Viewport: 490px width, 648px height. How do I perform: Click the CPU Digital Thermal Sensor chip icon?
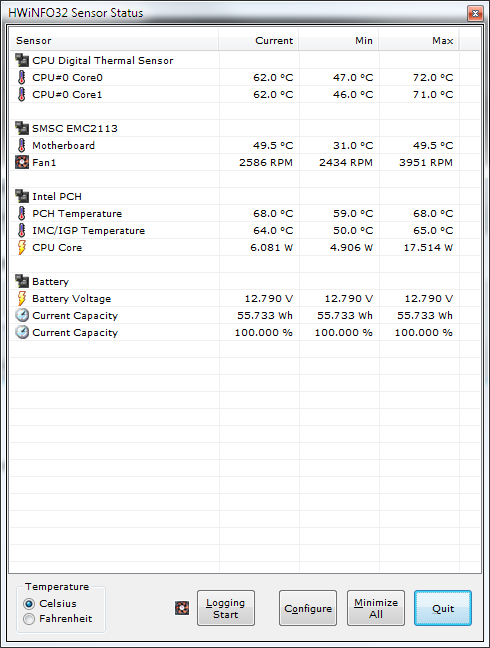(x=22, y=60)
